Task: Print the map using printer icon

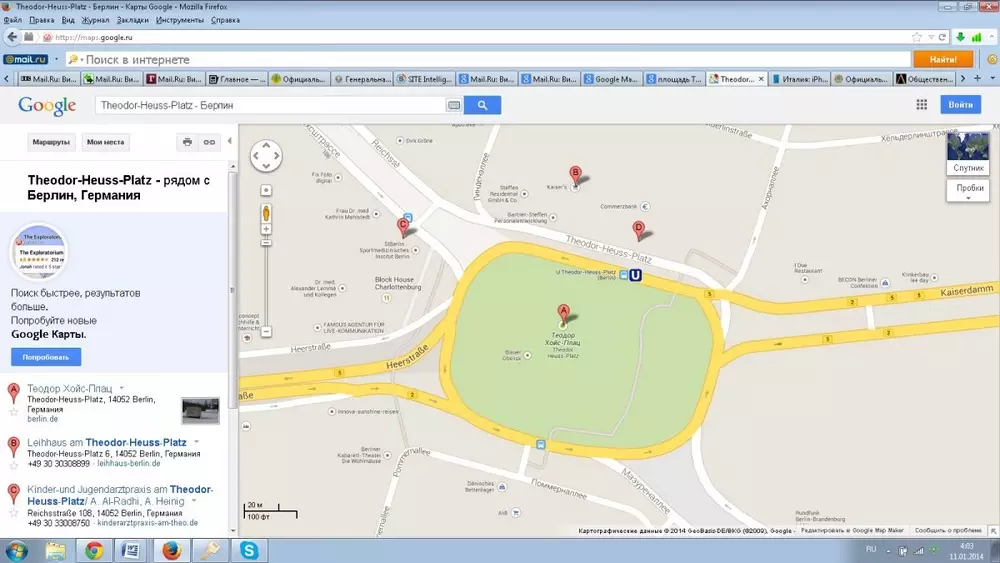Action: [x=187, y=142]
